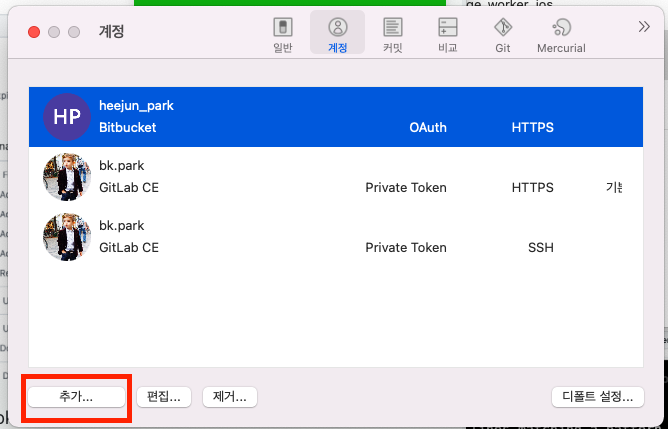The width and height of the screenshot is (668, 429).
Task: Switch to the 커밋 commit preferences tab
Action: 392,35
